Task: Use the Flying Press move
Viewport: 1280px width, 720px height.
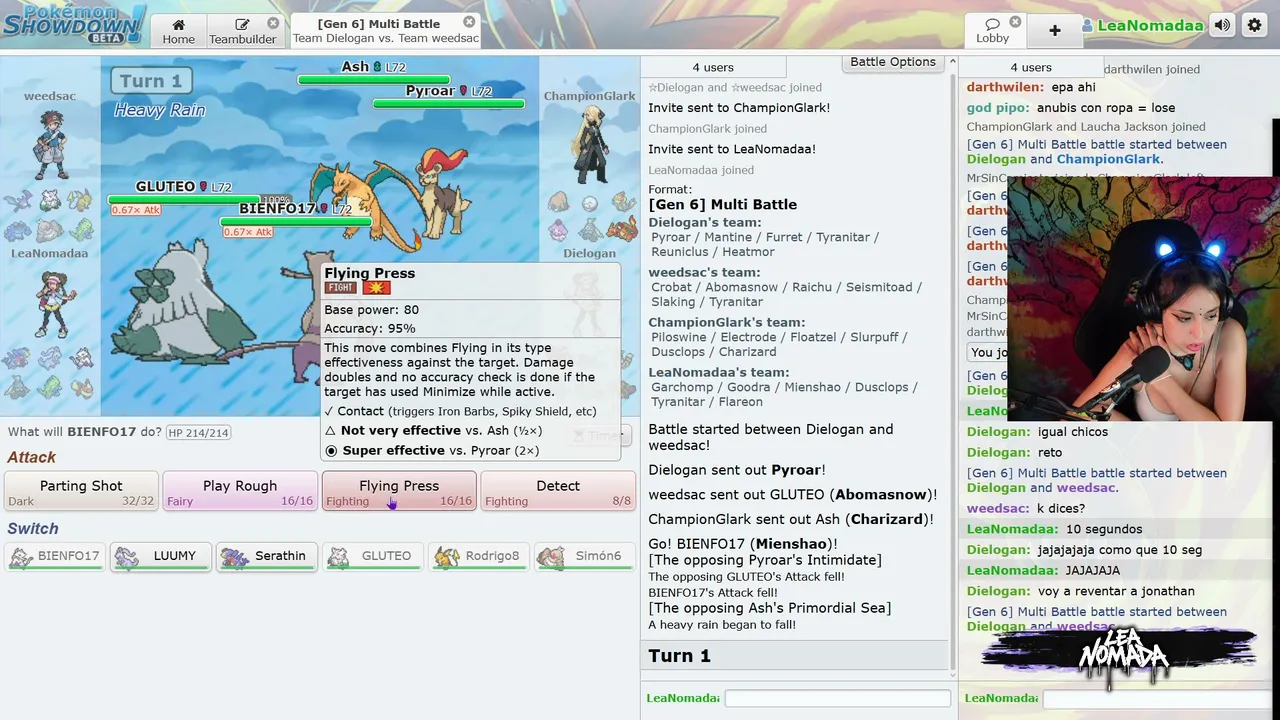Action: 399,491
